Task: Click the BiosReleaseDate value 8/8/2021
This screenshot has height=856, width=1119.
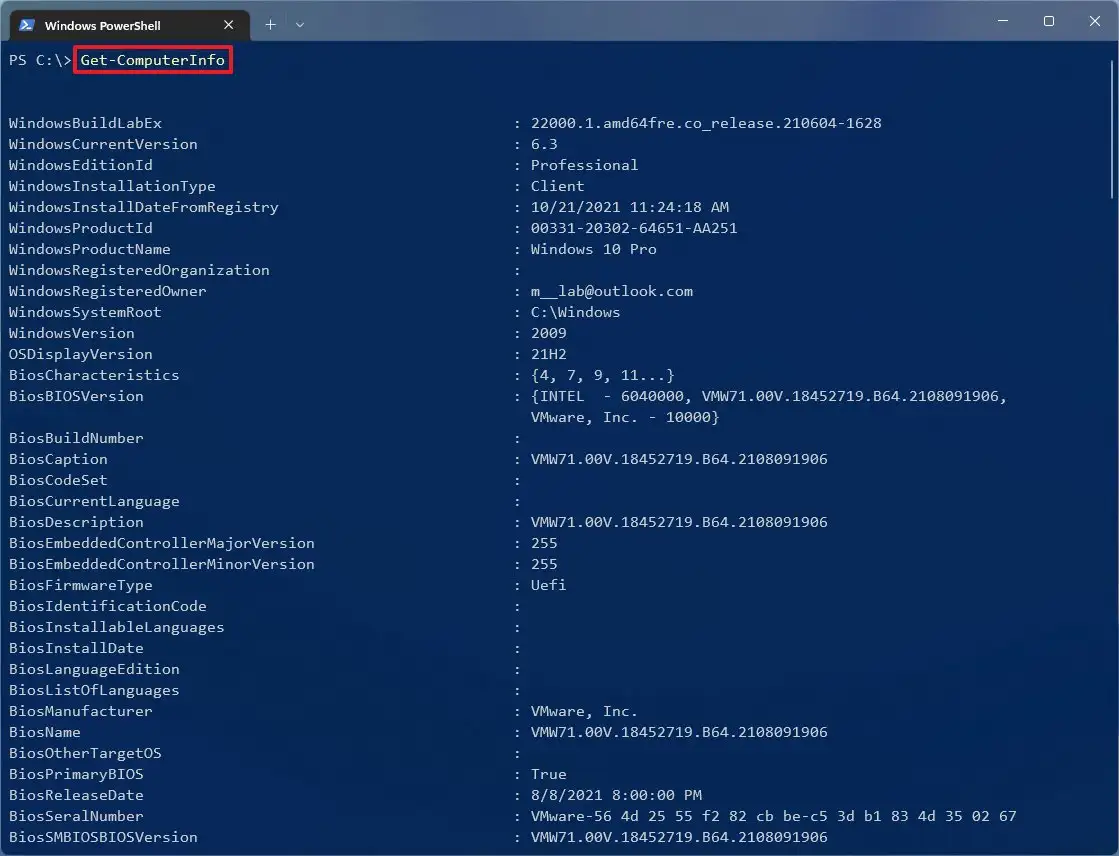Action: (x=616, y=795)
